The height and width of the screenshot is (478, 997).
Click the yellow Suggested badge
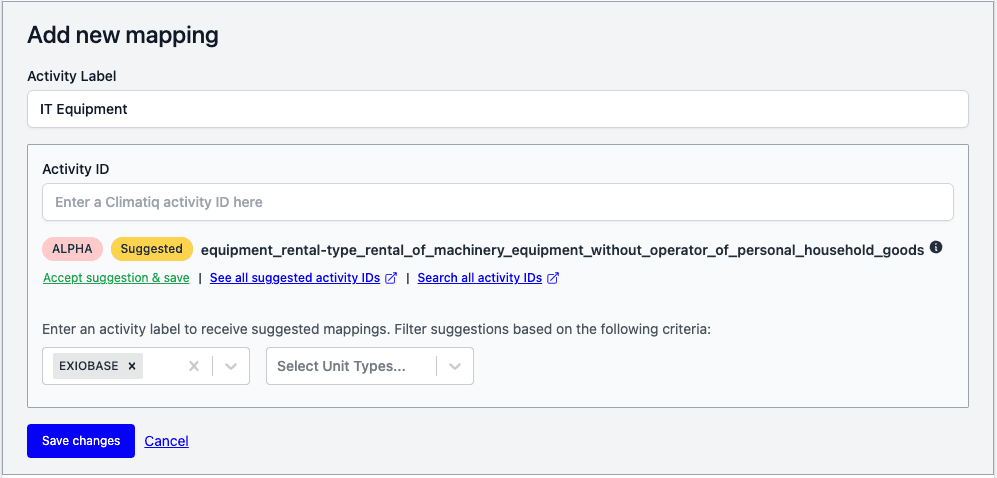[151, 249]
